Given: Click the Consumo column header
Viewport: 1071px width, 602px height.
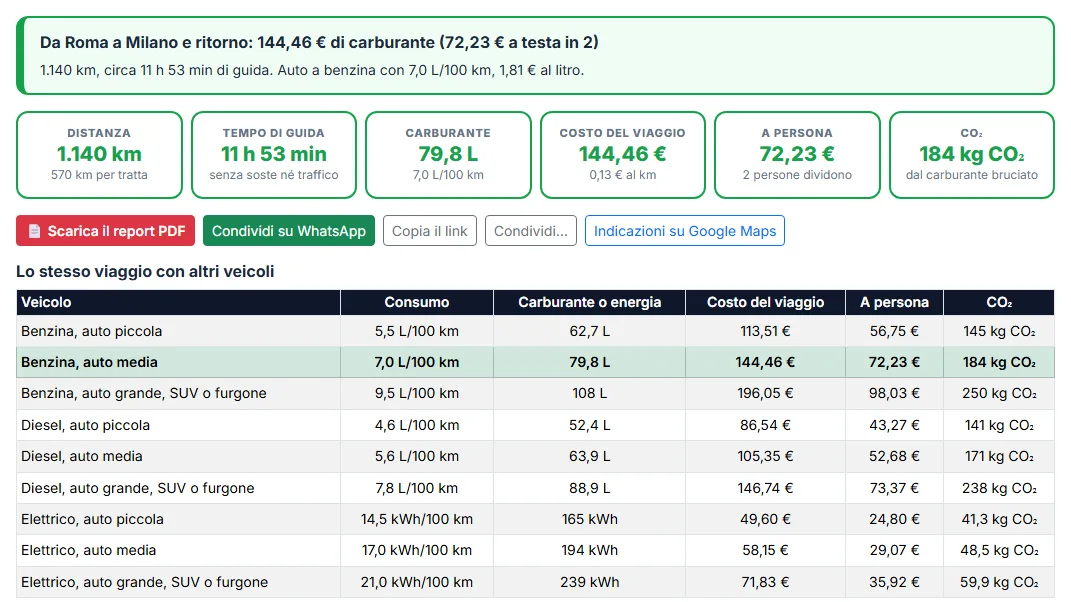Looking at the screenshot, I should click(417, 302).
